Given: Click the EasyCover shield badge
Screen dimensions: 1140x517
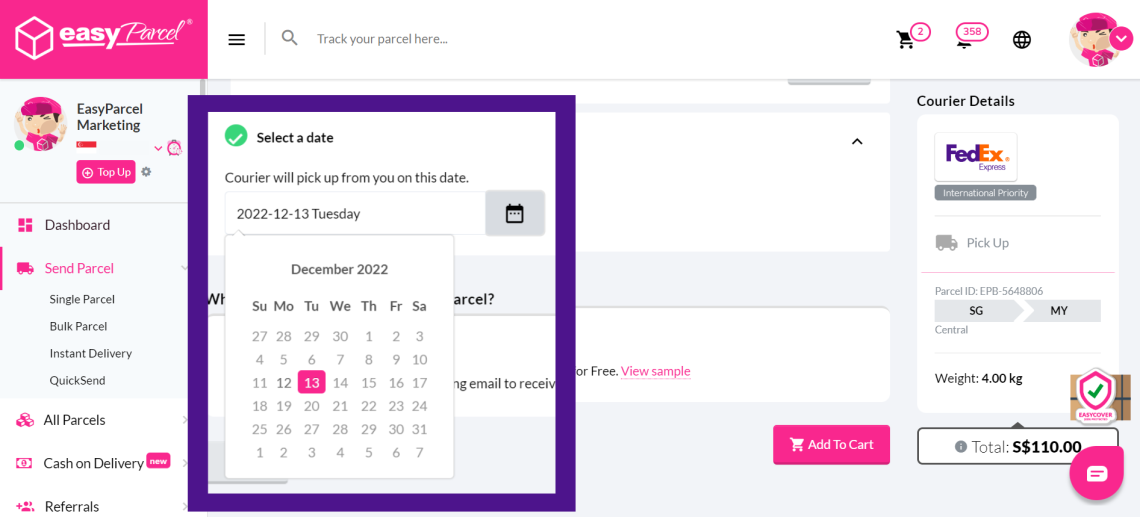Looking at the screenshot, I should (1096, 395).
